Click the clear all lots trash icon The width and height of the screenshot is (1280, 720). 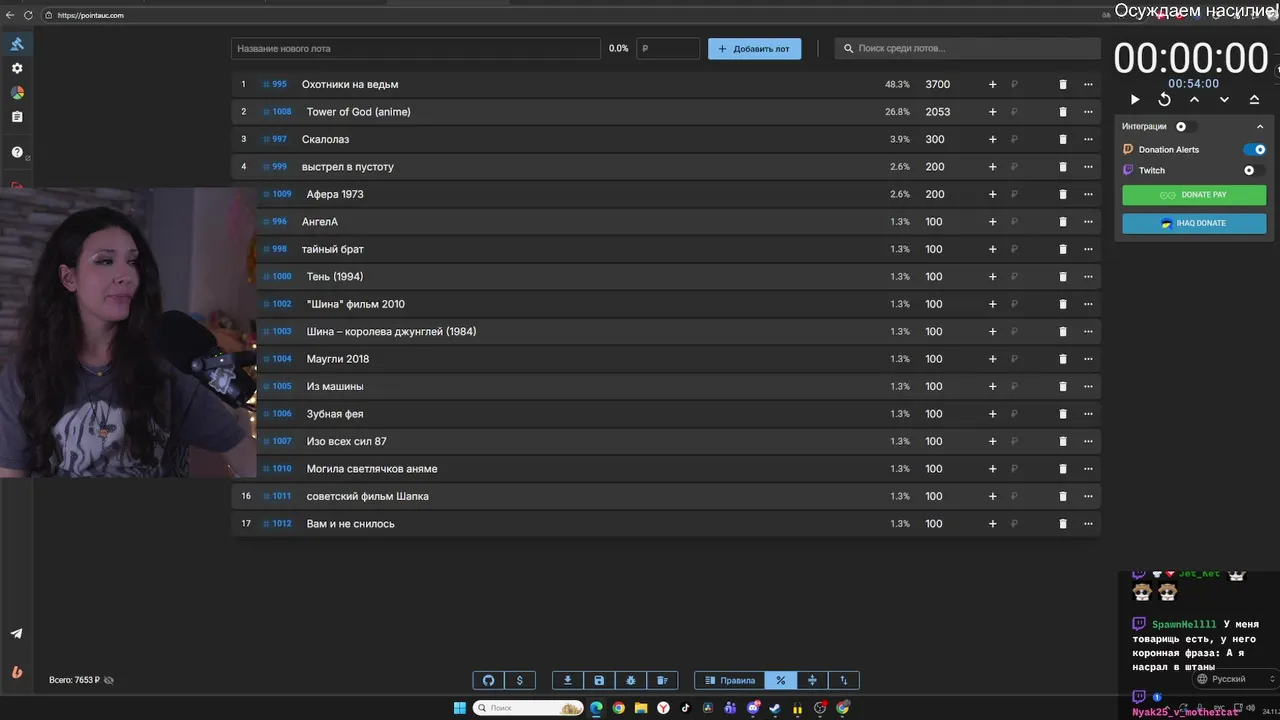662,680
